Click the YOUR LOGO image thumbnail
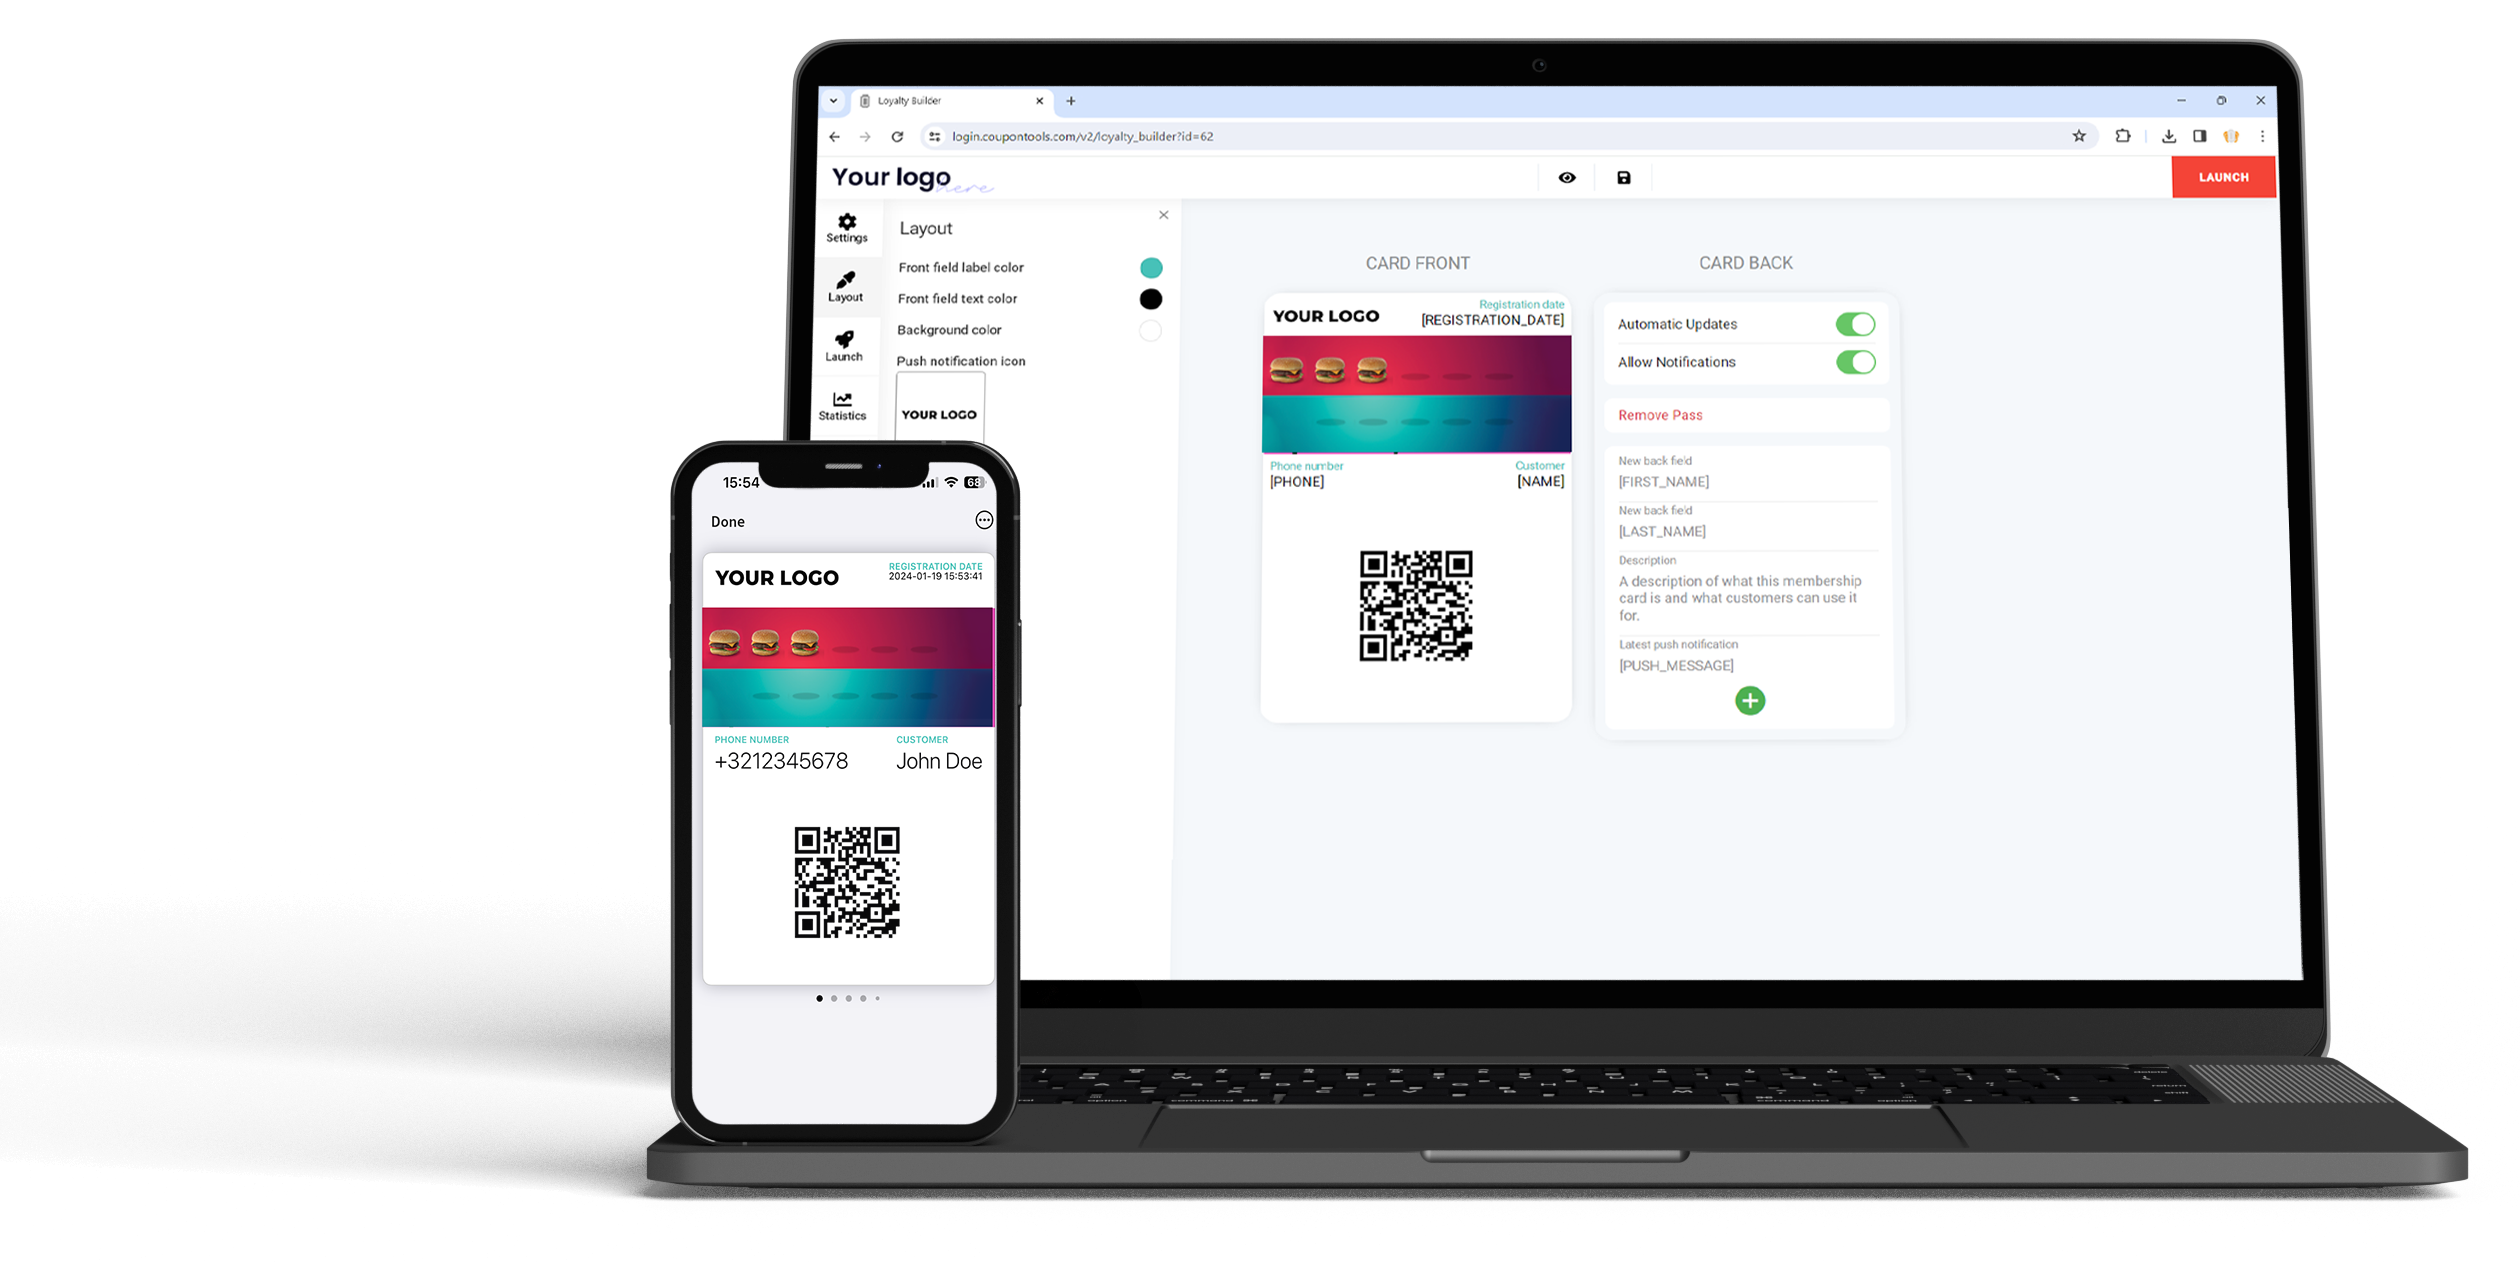Screen dimensions: 2520x1262 938,414
